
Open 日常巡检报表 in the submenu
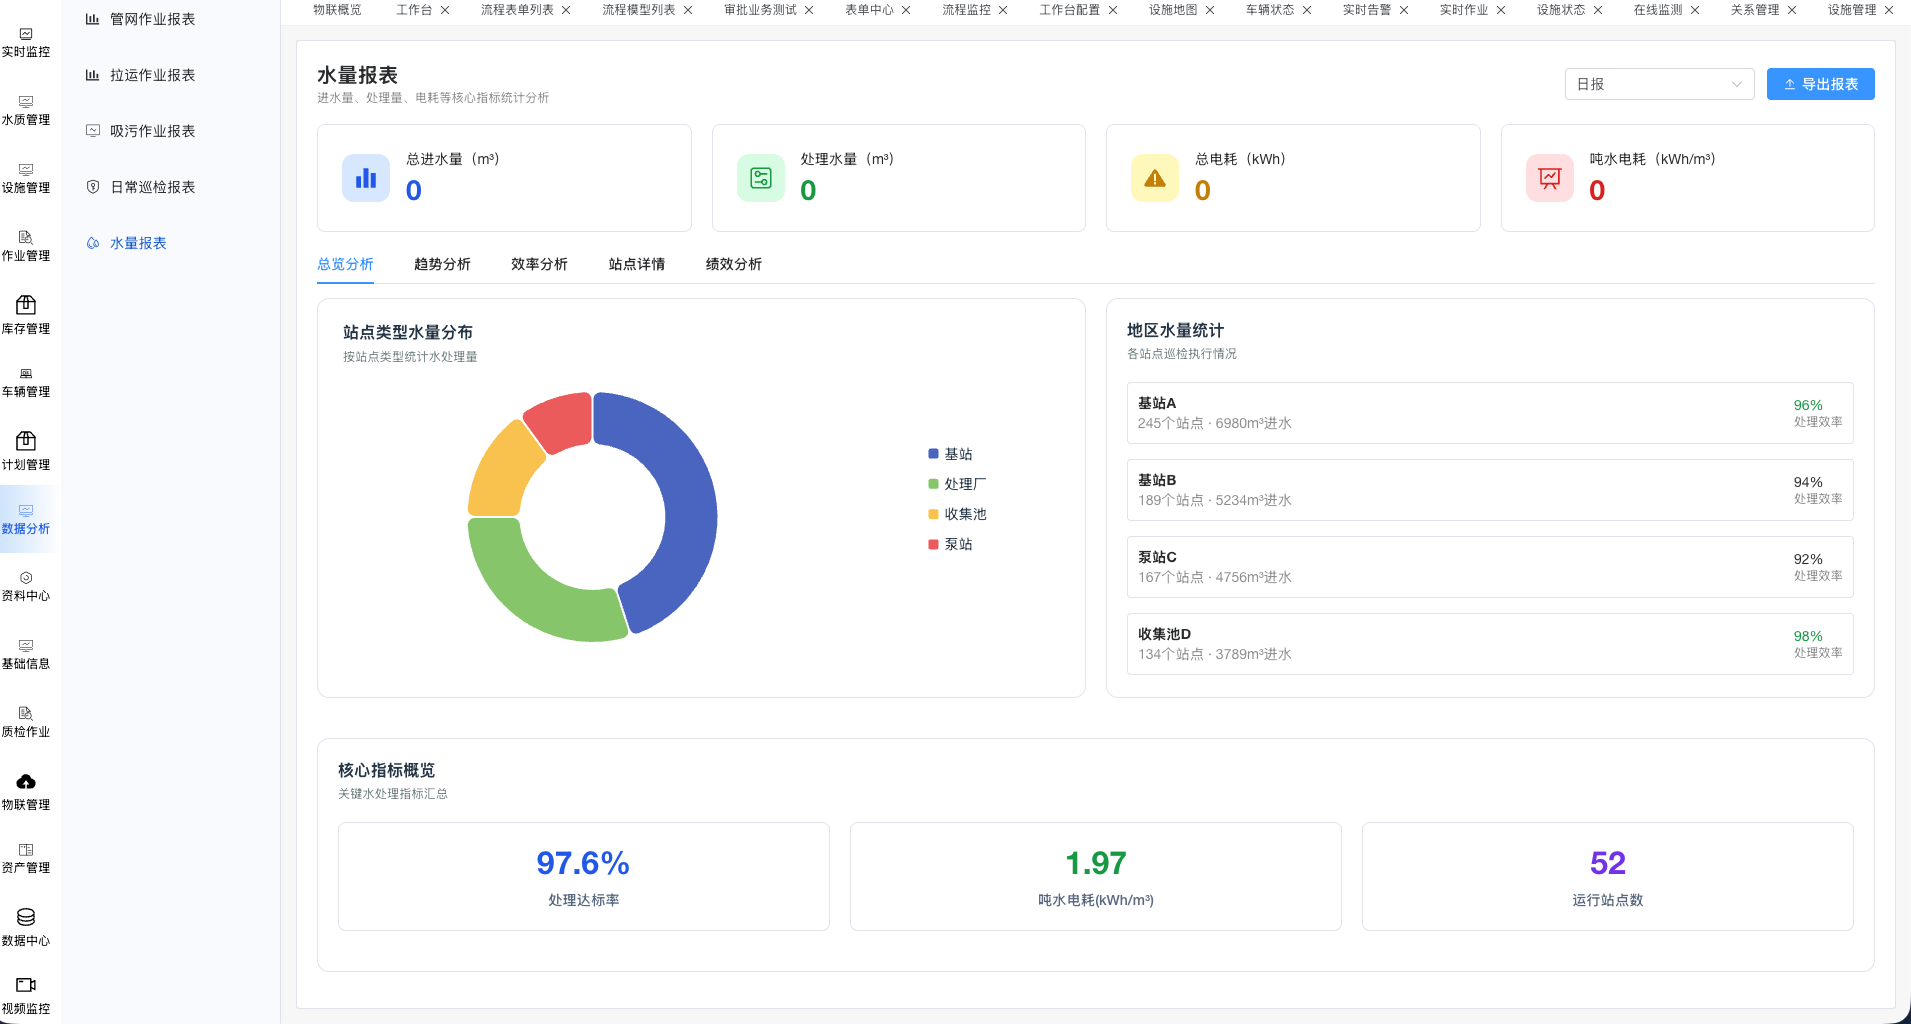point(152,187)
